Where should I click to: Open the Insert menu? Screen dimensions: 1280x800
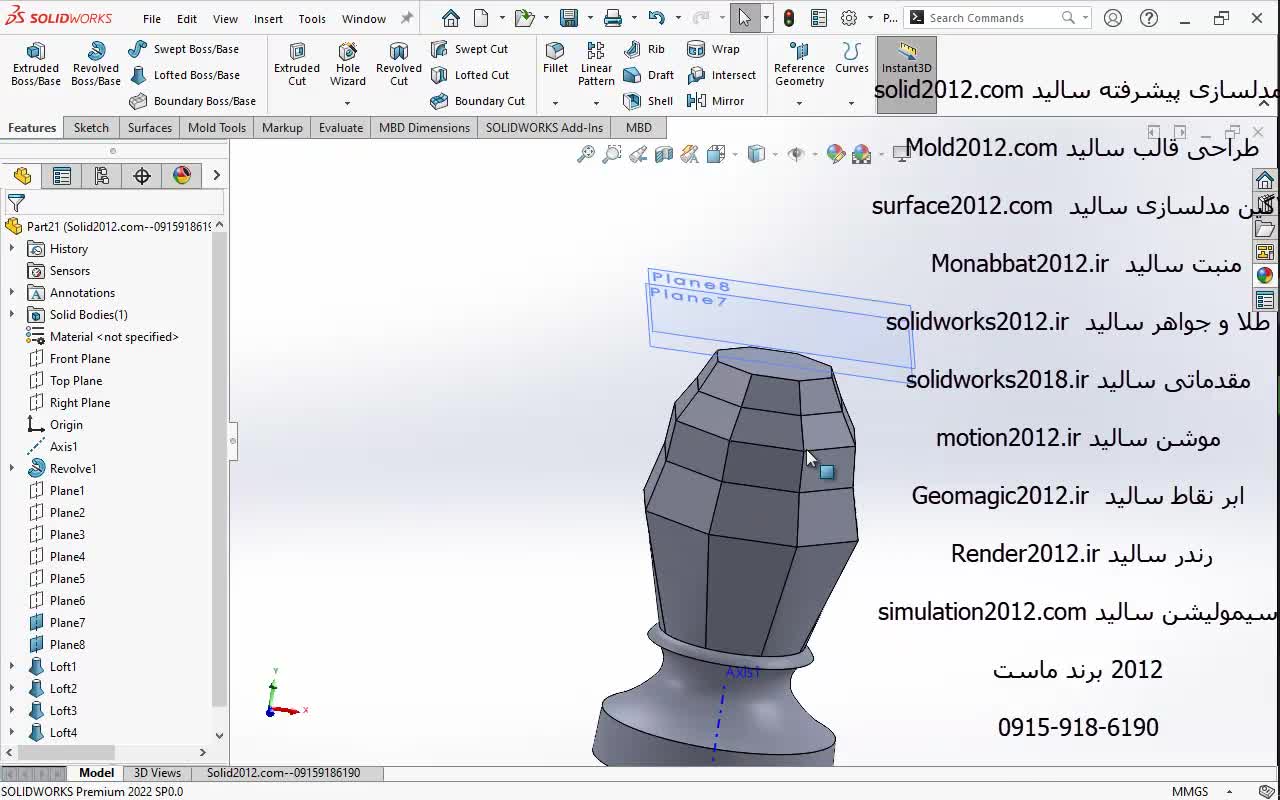pos(268,19)
